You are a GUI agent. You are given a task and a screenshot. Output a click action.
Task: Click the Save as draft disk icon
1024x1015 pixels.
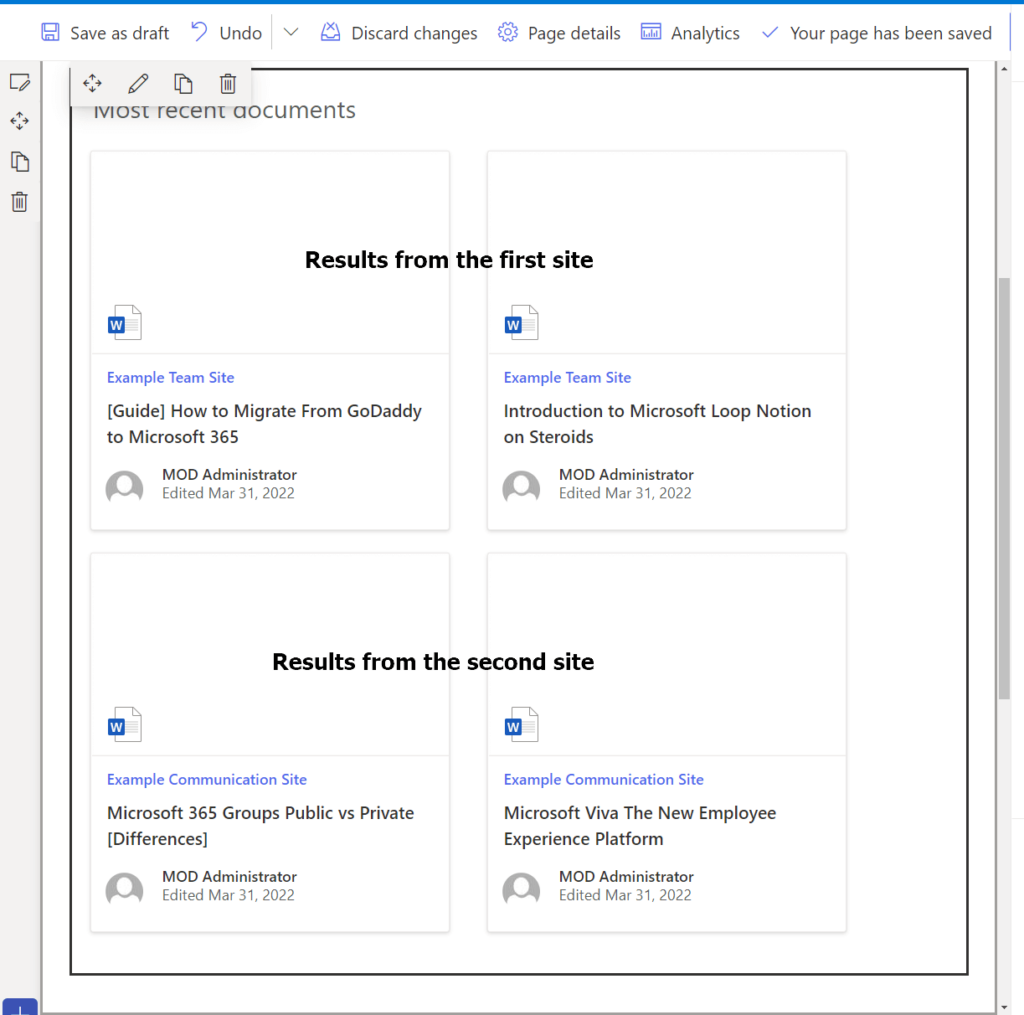50,32
